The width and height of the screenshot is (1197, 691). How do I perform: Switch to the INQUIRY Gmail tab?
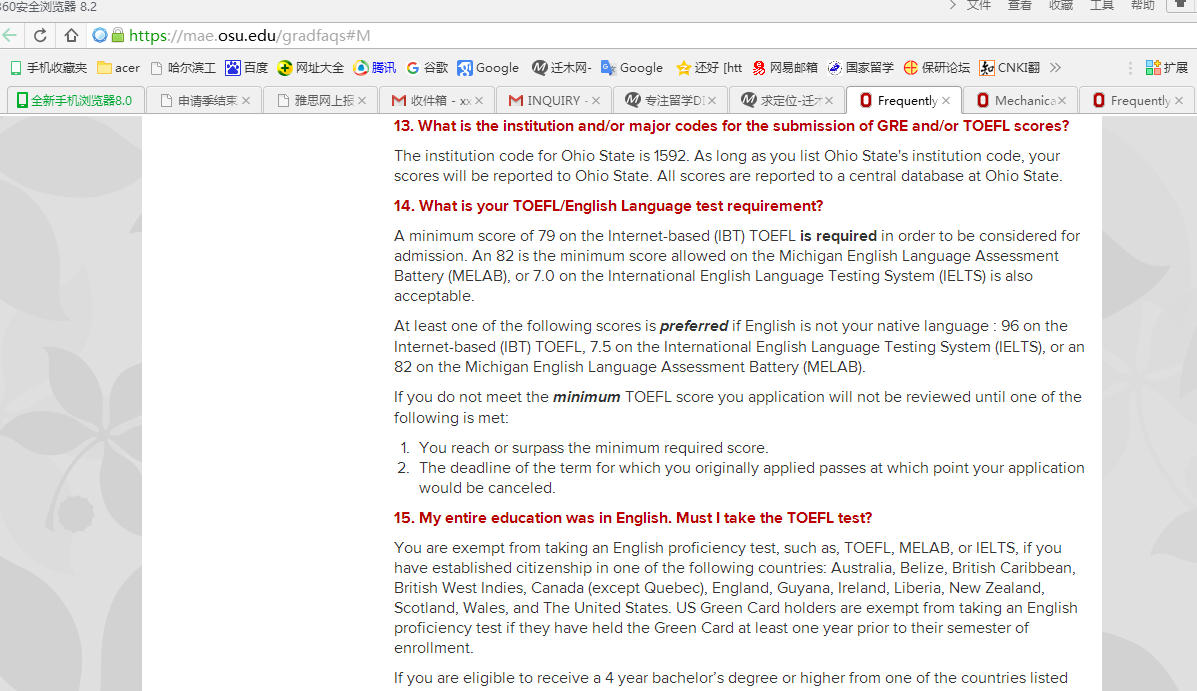click(x=554, y=100)
